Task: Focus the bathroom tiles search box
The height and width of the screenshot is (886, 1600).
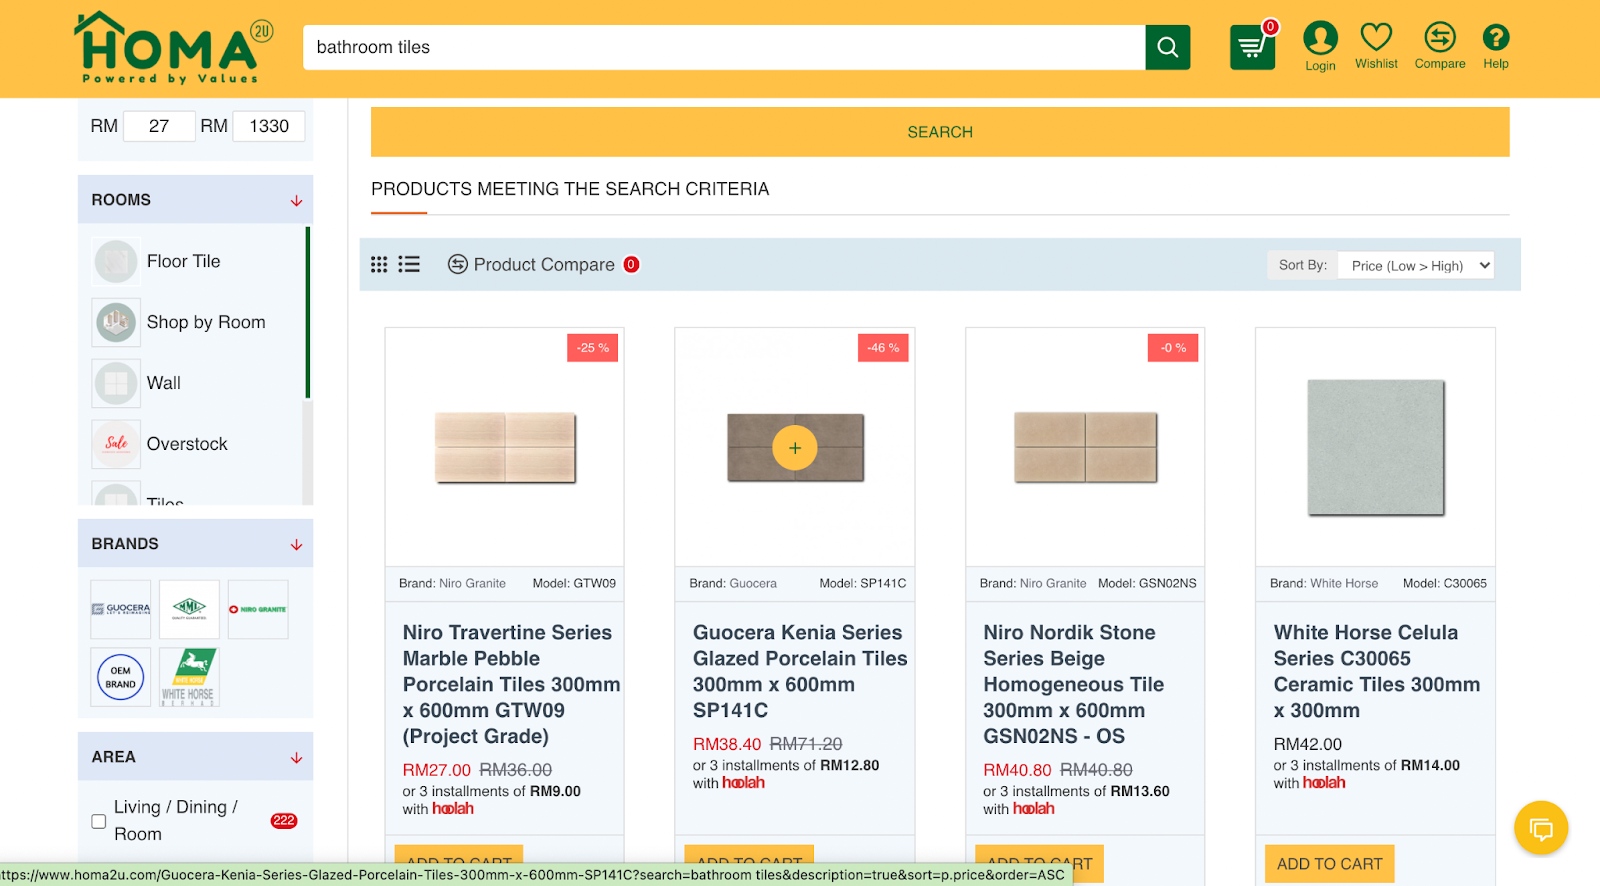Action: click(724, 47)
